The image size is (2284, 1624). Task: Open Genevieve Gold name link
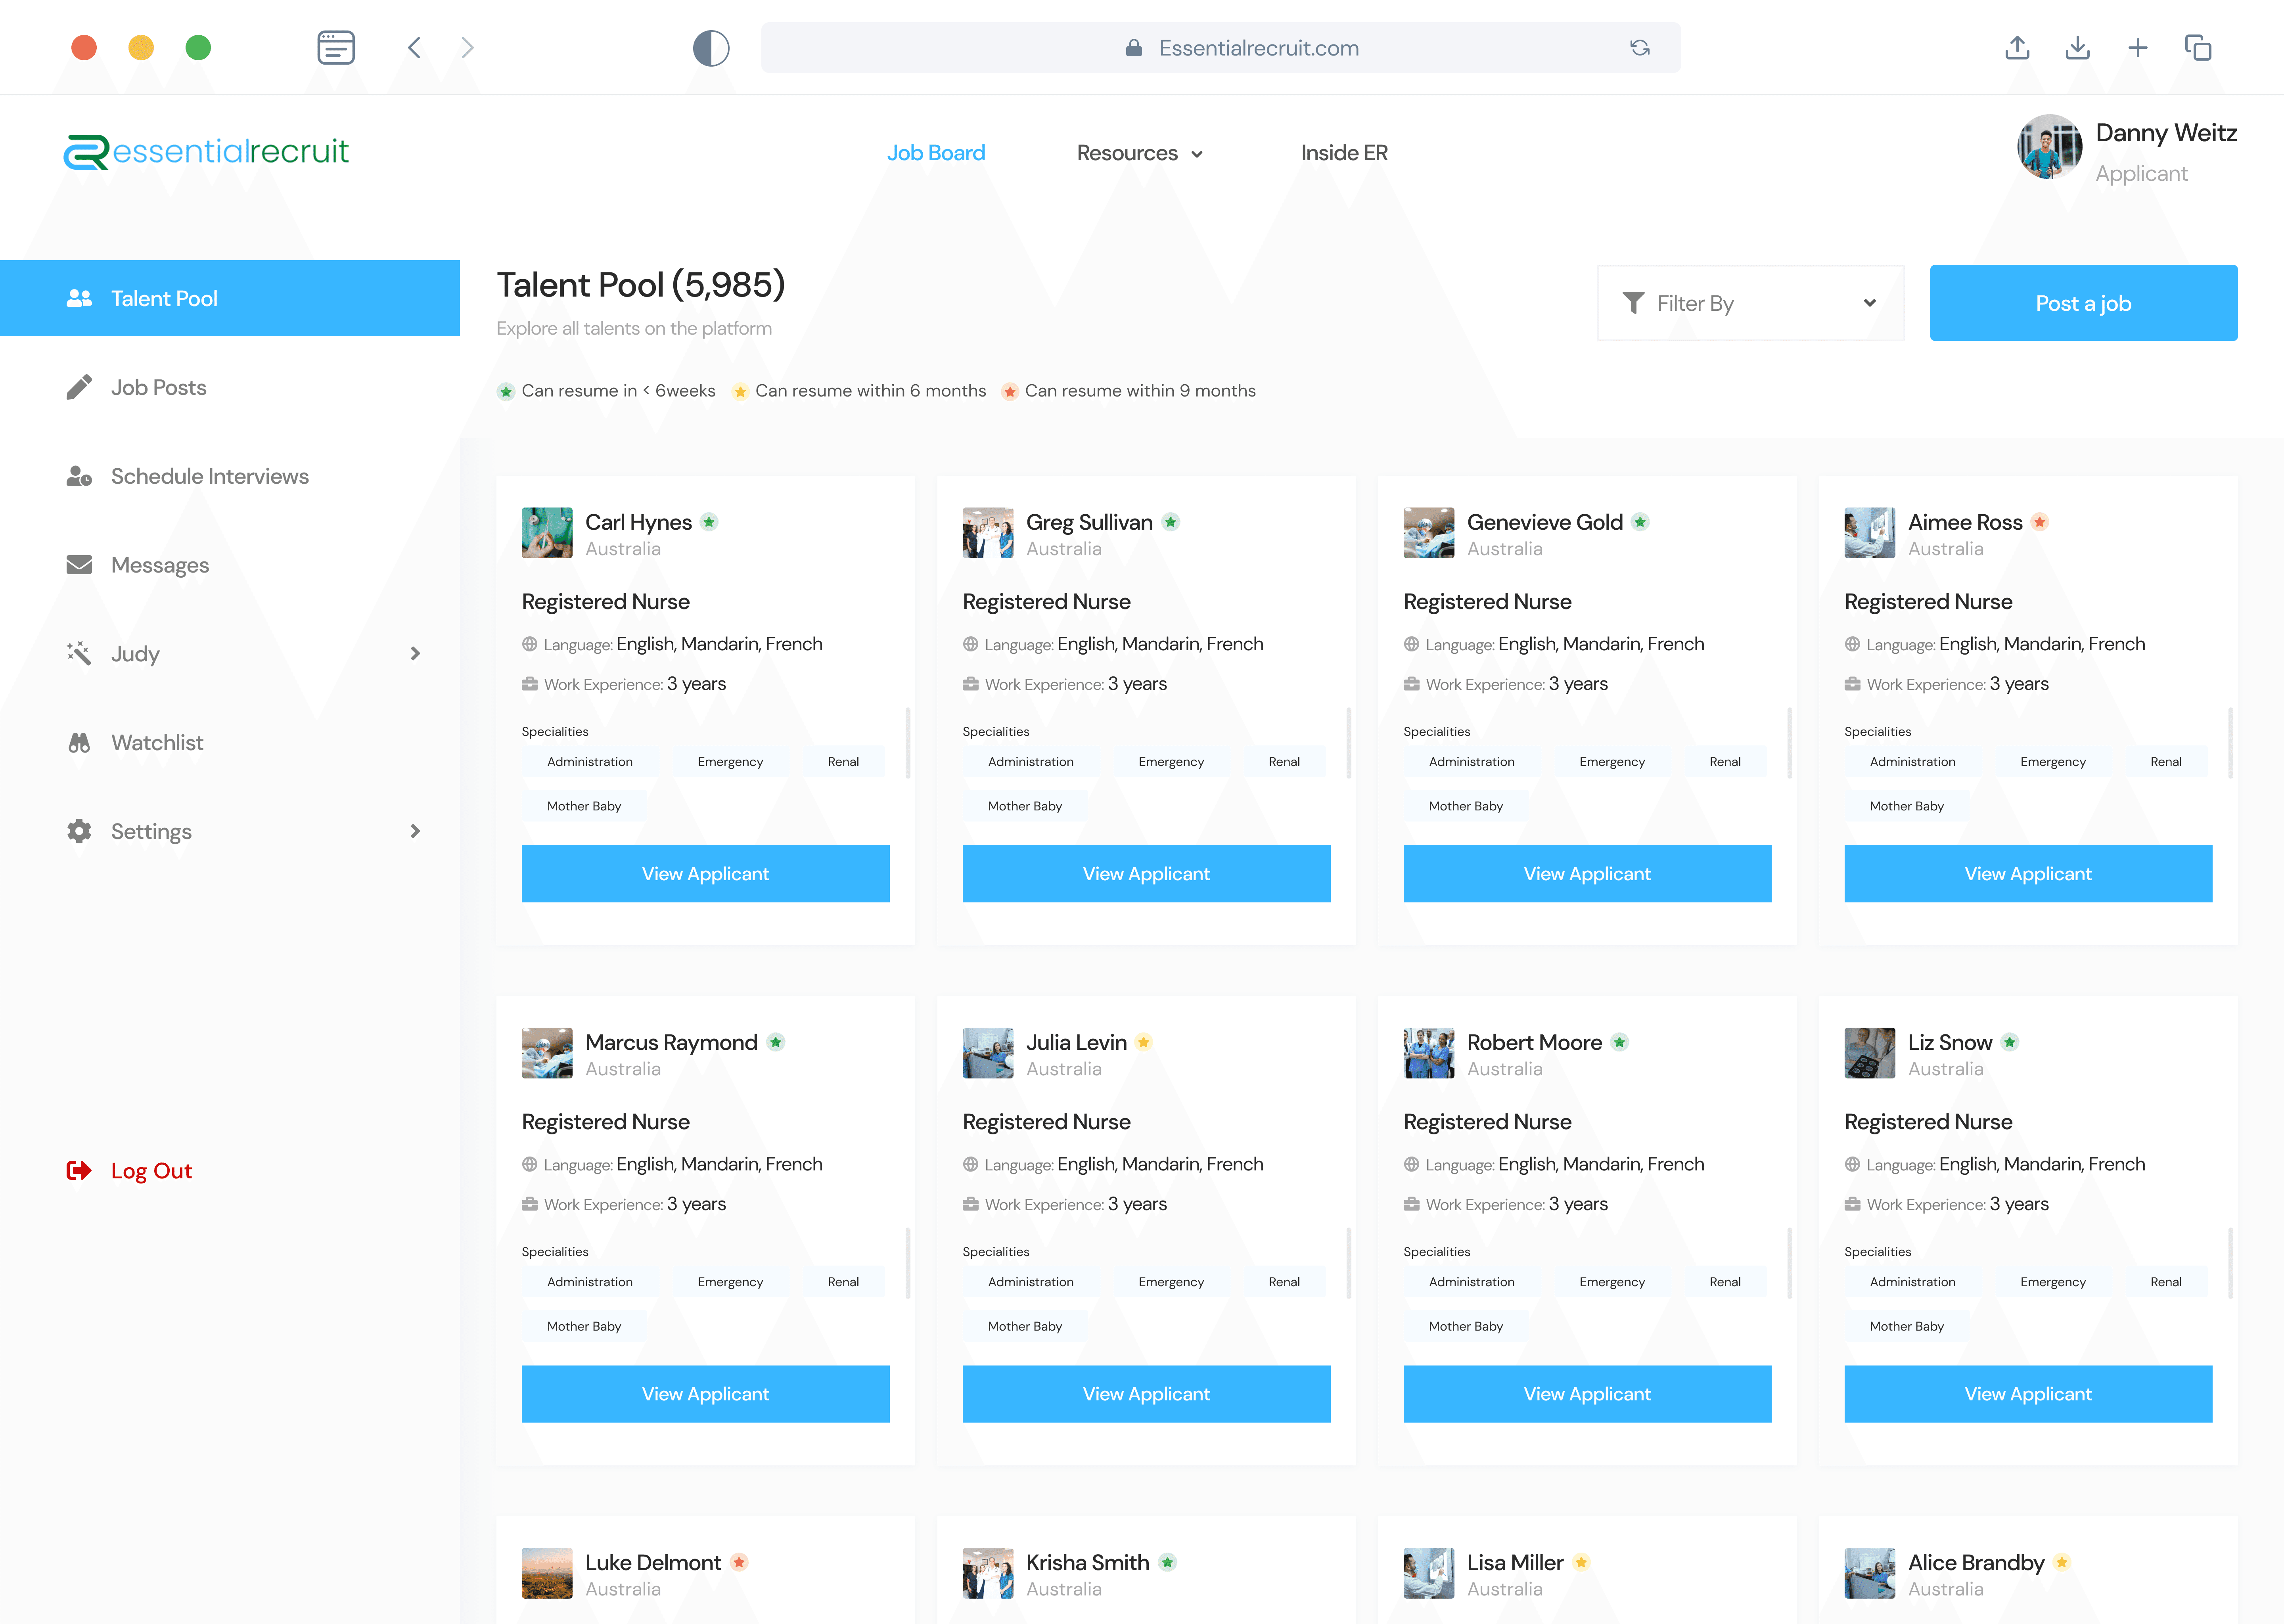click(x=1545, y=522)
